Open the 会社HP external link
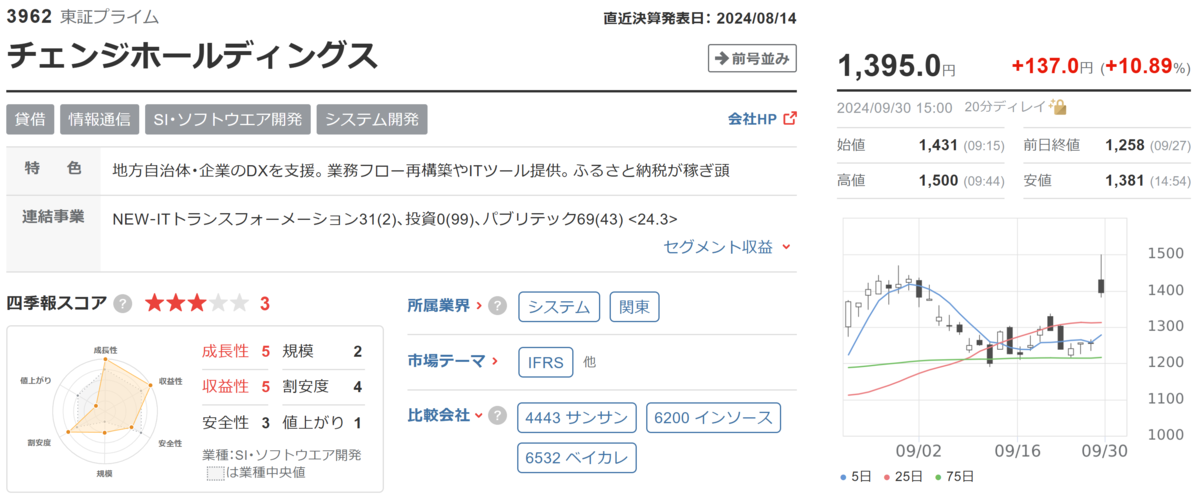This screenshot has width=1200, height=494. pyautogui.click(x=762, y=119)
